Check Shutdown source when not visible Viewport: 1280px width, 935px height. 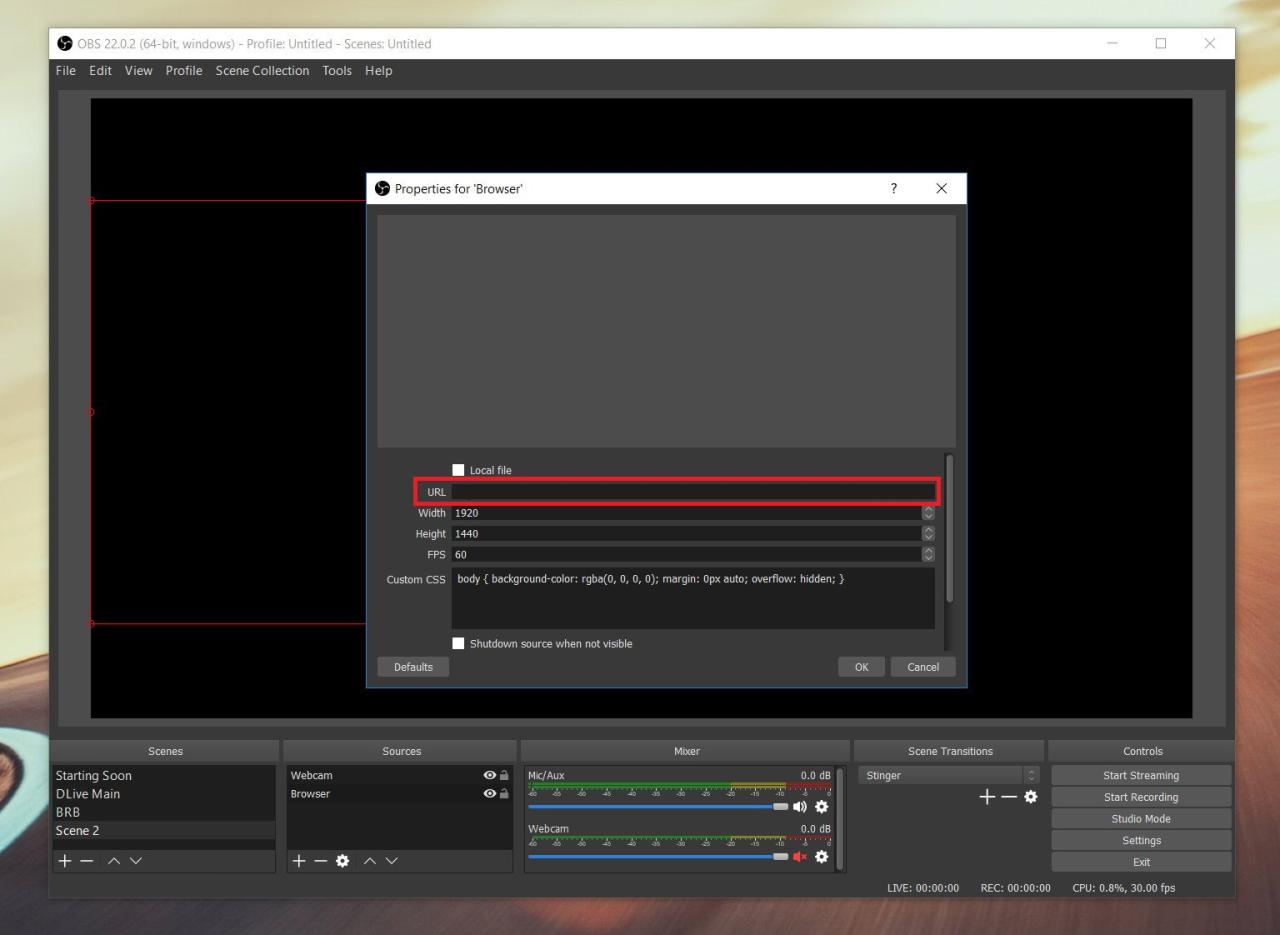point(459,644)
